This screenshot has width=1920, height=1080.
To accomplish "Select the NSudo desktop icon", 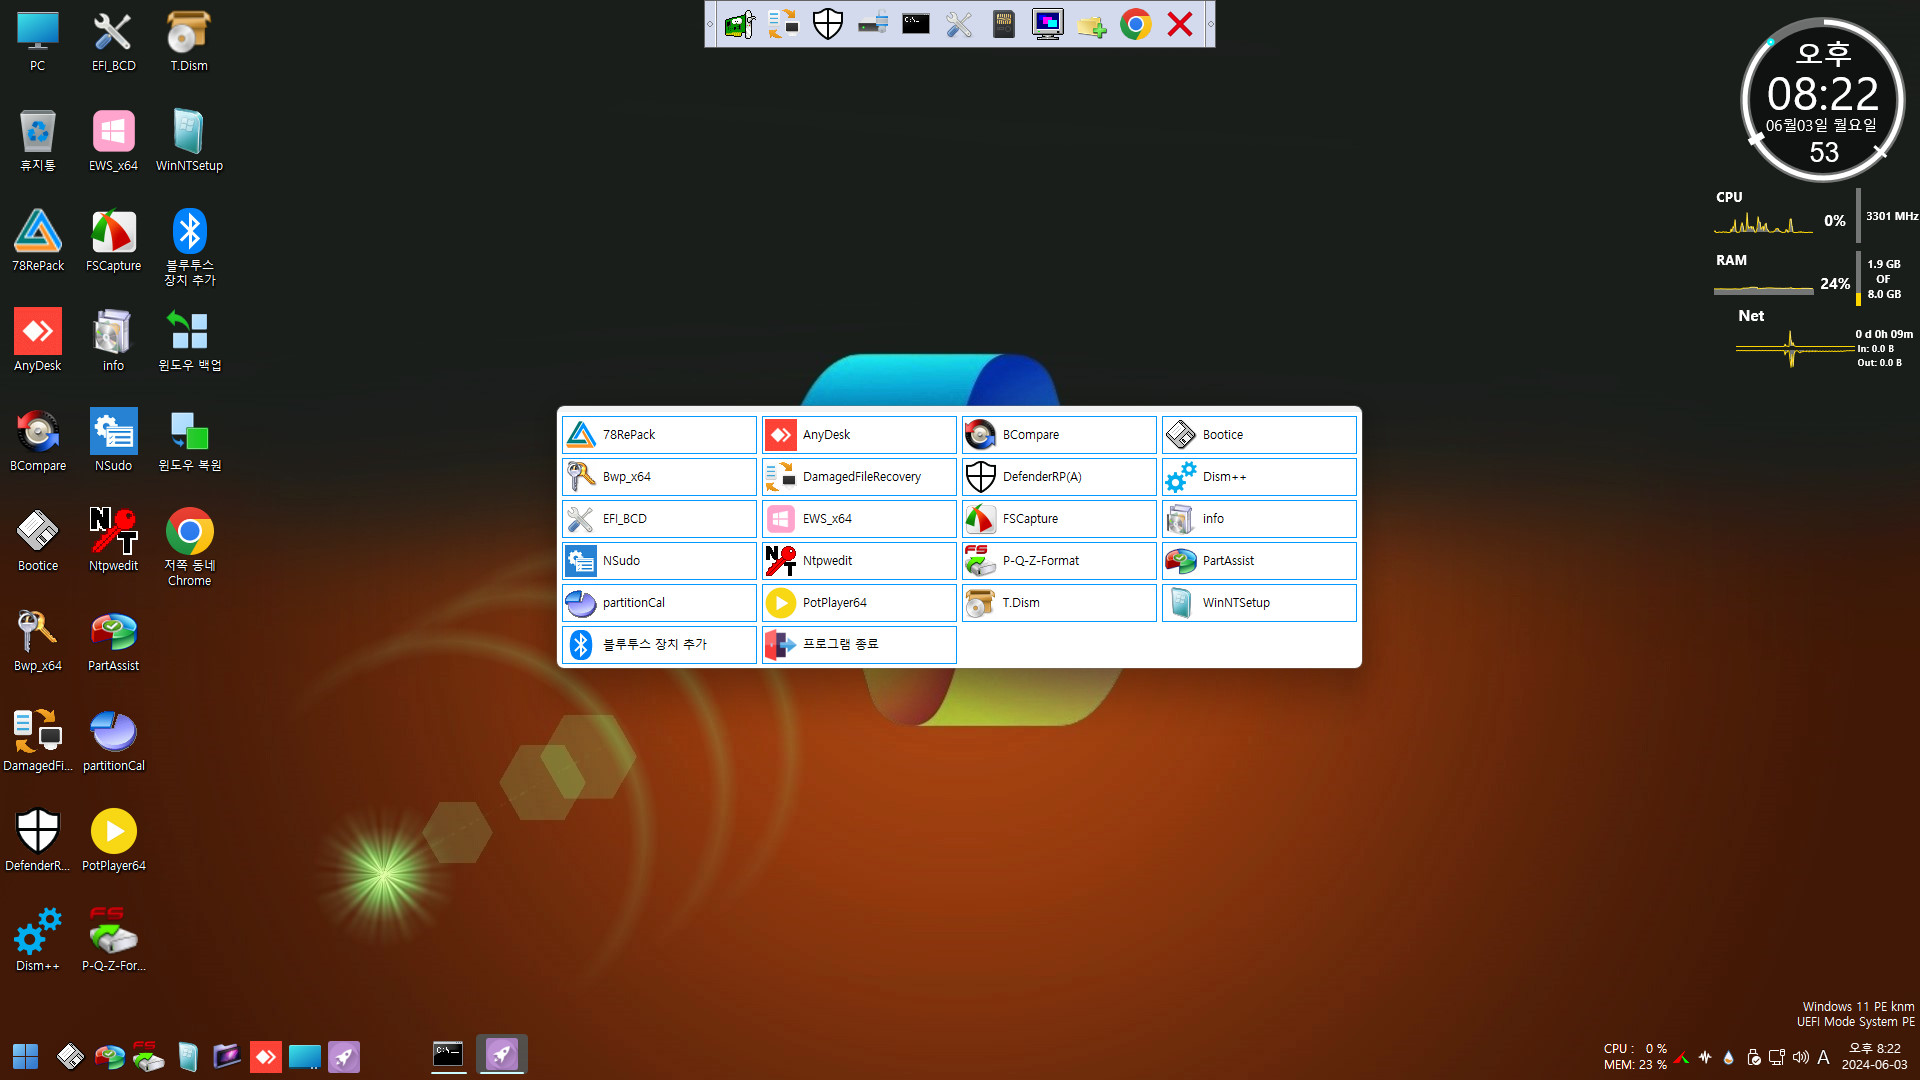I will click(114, 441).
